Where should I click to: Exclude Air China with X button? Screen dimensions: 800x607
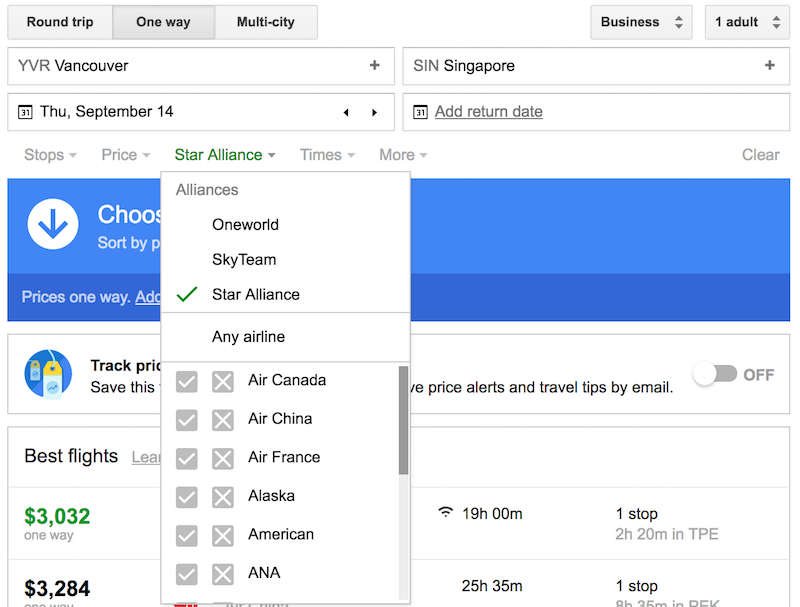[223, 420]
